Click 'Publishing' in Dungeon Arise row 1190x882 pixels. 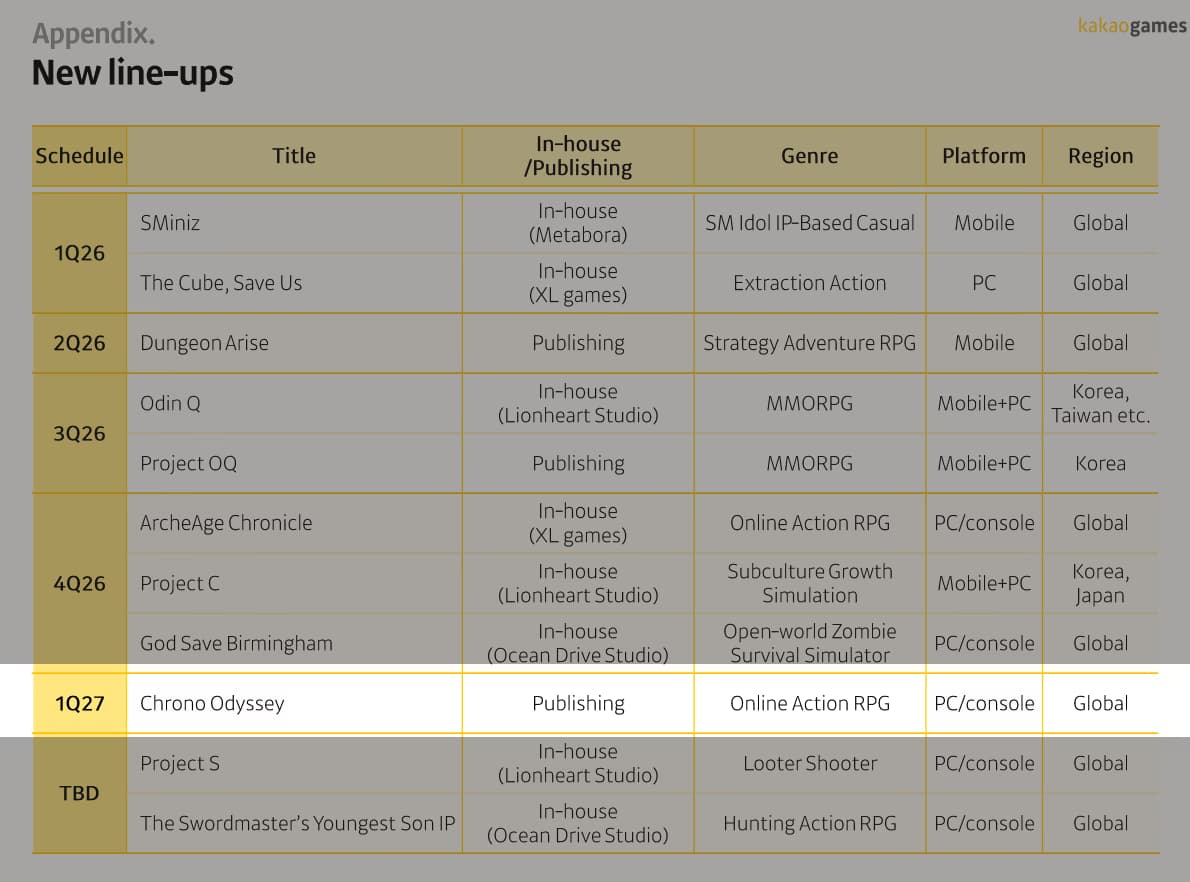[x=578, y=343]
